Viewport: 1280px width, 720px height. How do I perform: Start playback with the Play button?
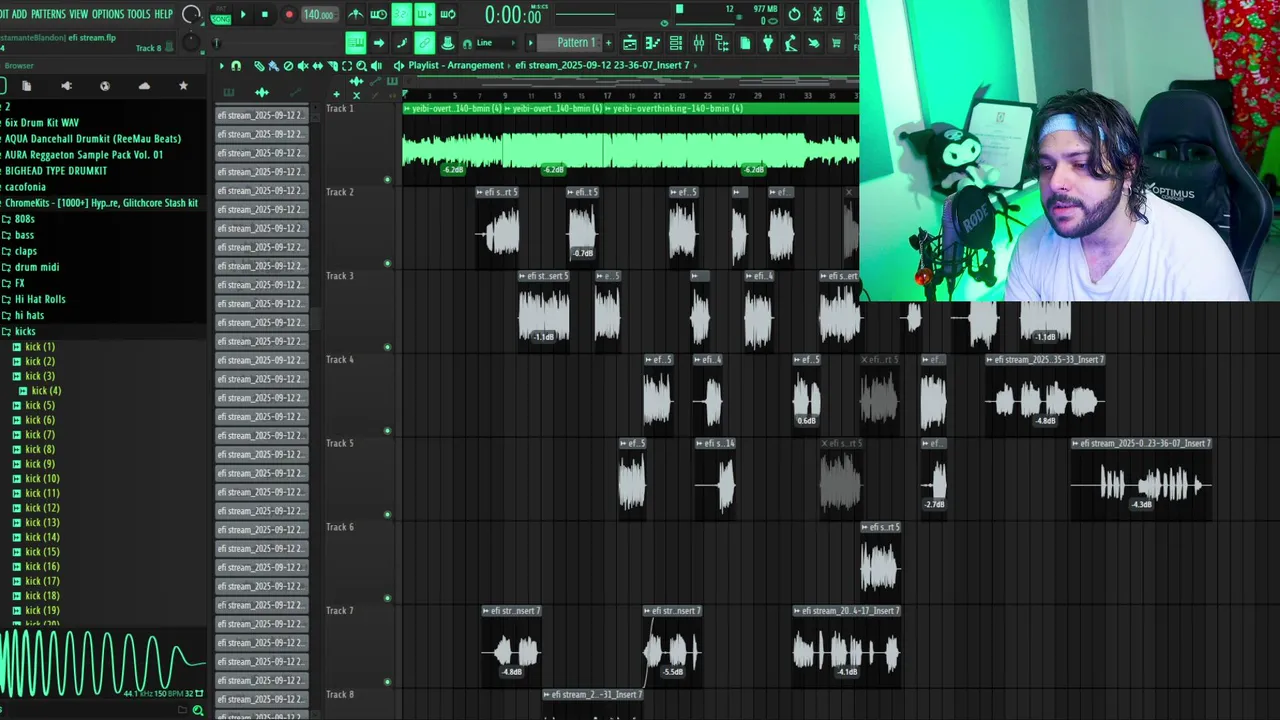pyautogui.click(x=243, y=14)
